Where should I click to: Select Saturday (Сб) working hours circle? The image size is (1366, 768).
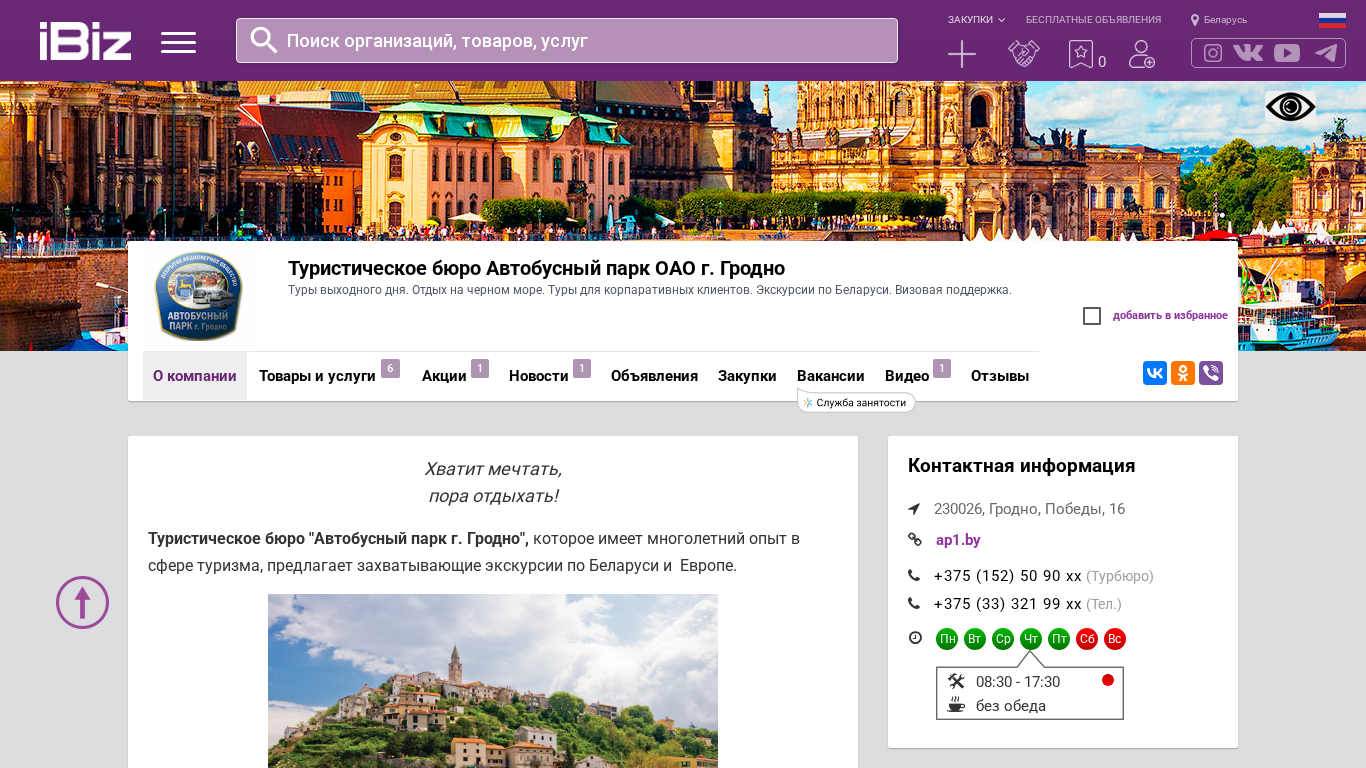(1087, 639)
